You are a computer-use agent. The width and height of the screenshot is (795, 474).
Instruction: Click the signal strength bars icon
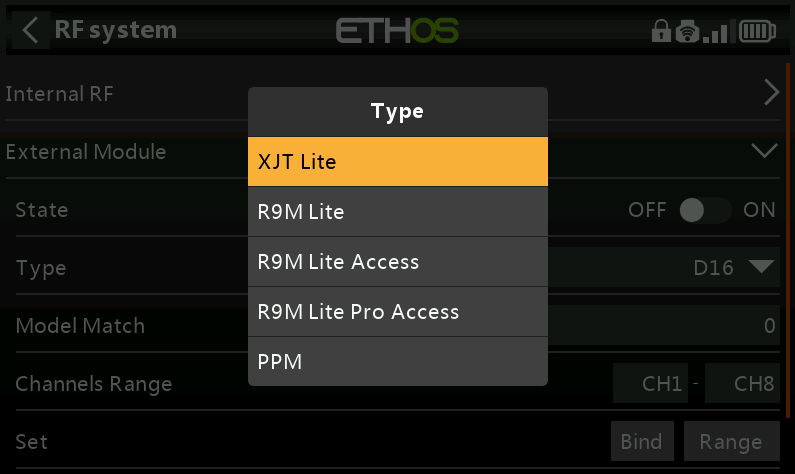pyautogui.click(x=715, y=32)
